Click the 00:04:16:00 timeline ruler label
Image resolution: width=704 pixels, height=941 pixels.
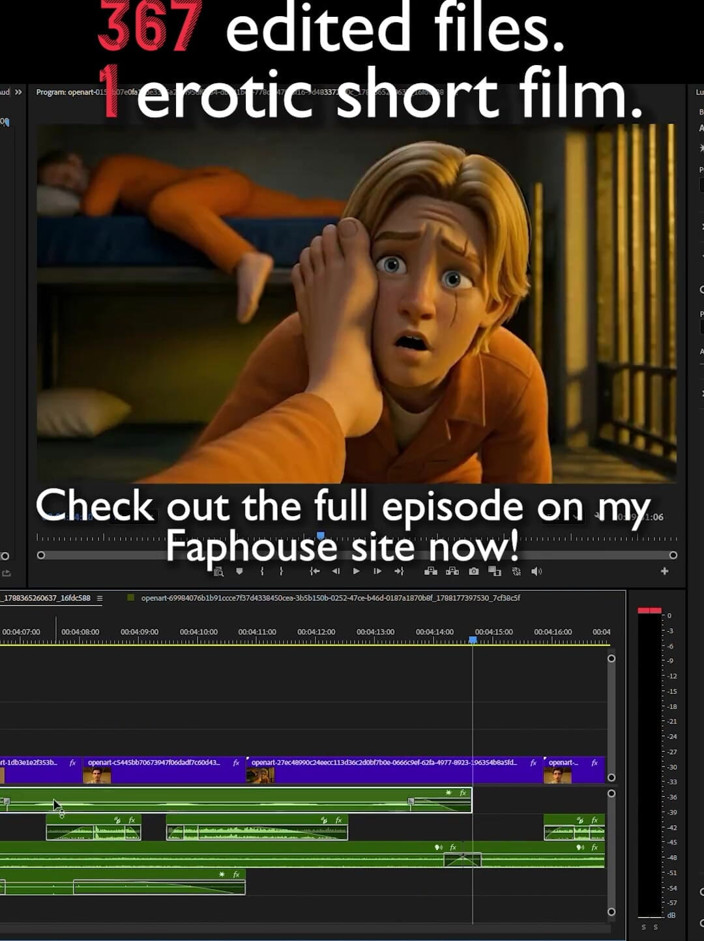[x=553, y=632]
